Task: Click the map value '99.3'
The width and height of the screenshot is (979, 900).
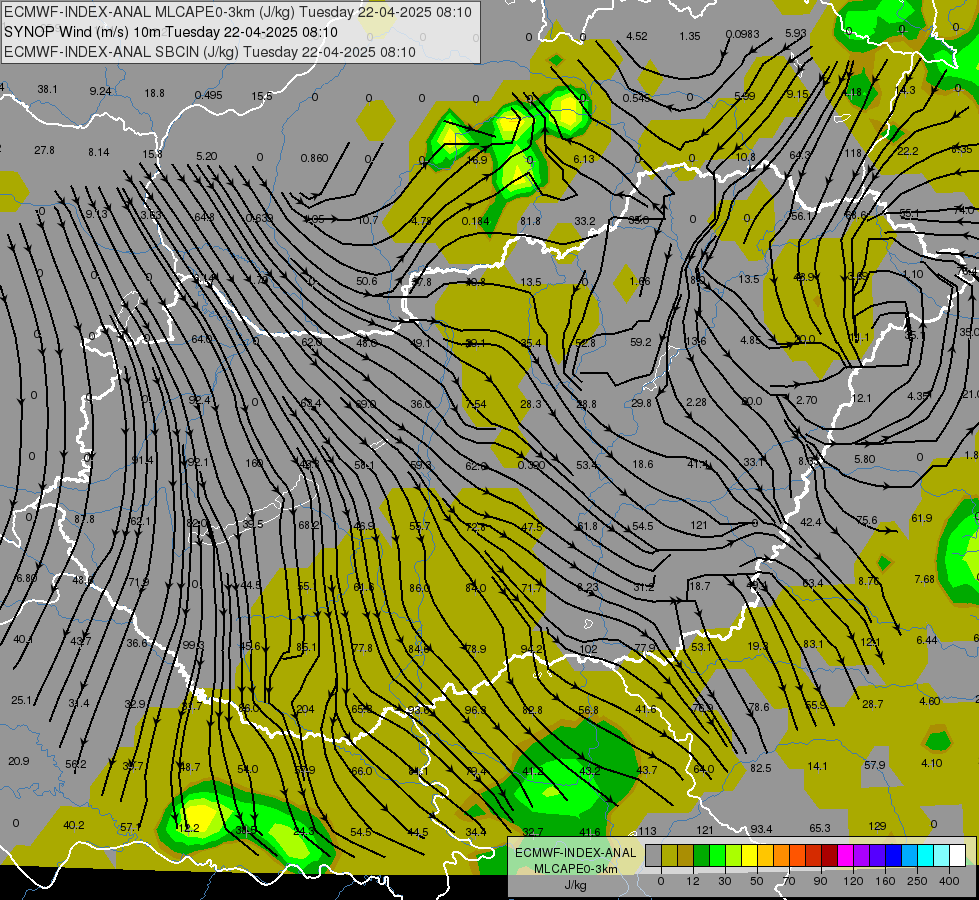Action: pos(194,645)
